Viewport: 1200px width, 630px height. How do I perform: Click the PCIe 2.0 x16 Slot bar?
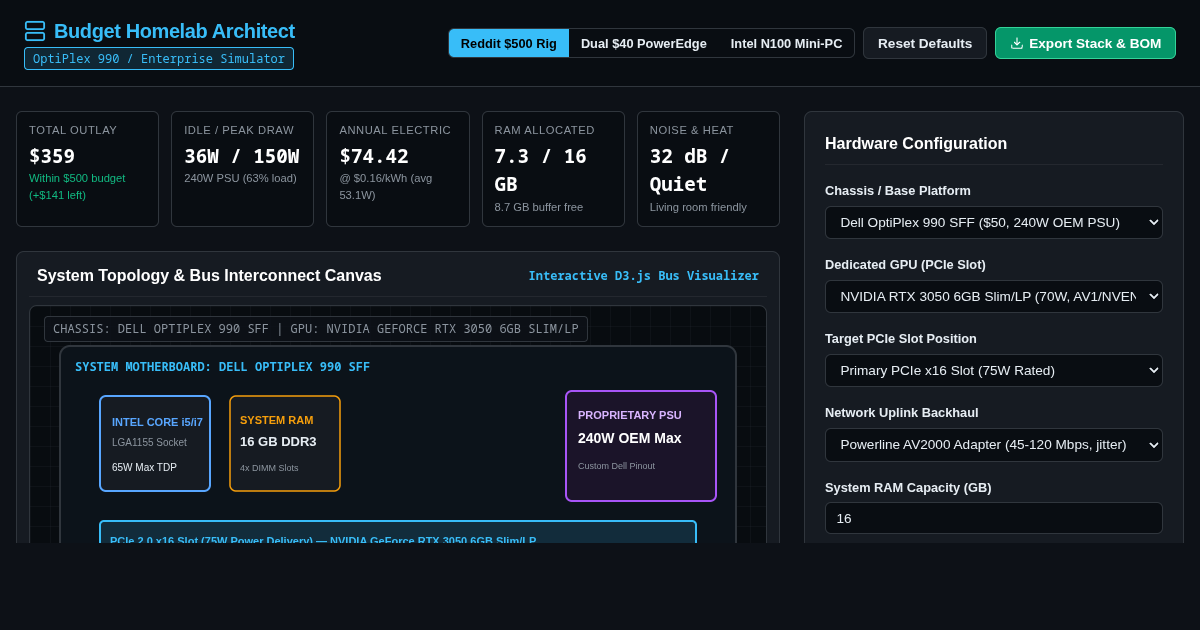[398, 532]
